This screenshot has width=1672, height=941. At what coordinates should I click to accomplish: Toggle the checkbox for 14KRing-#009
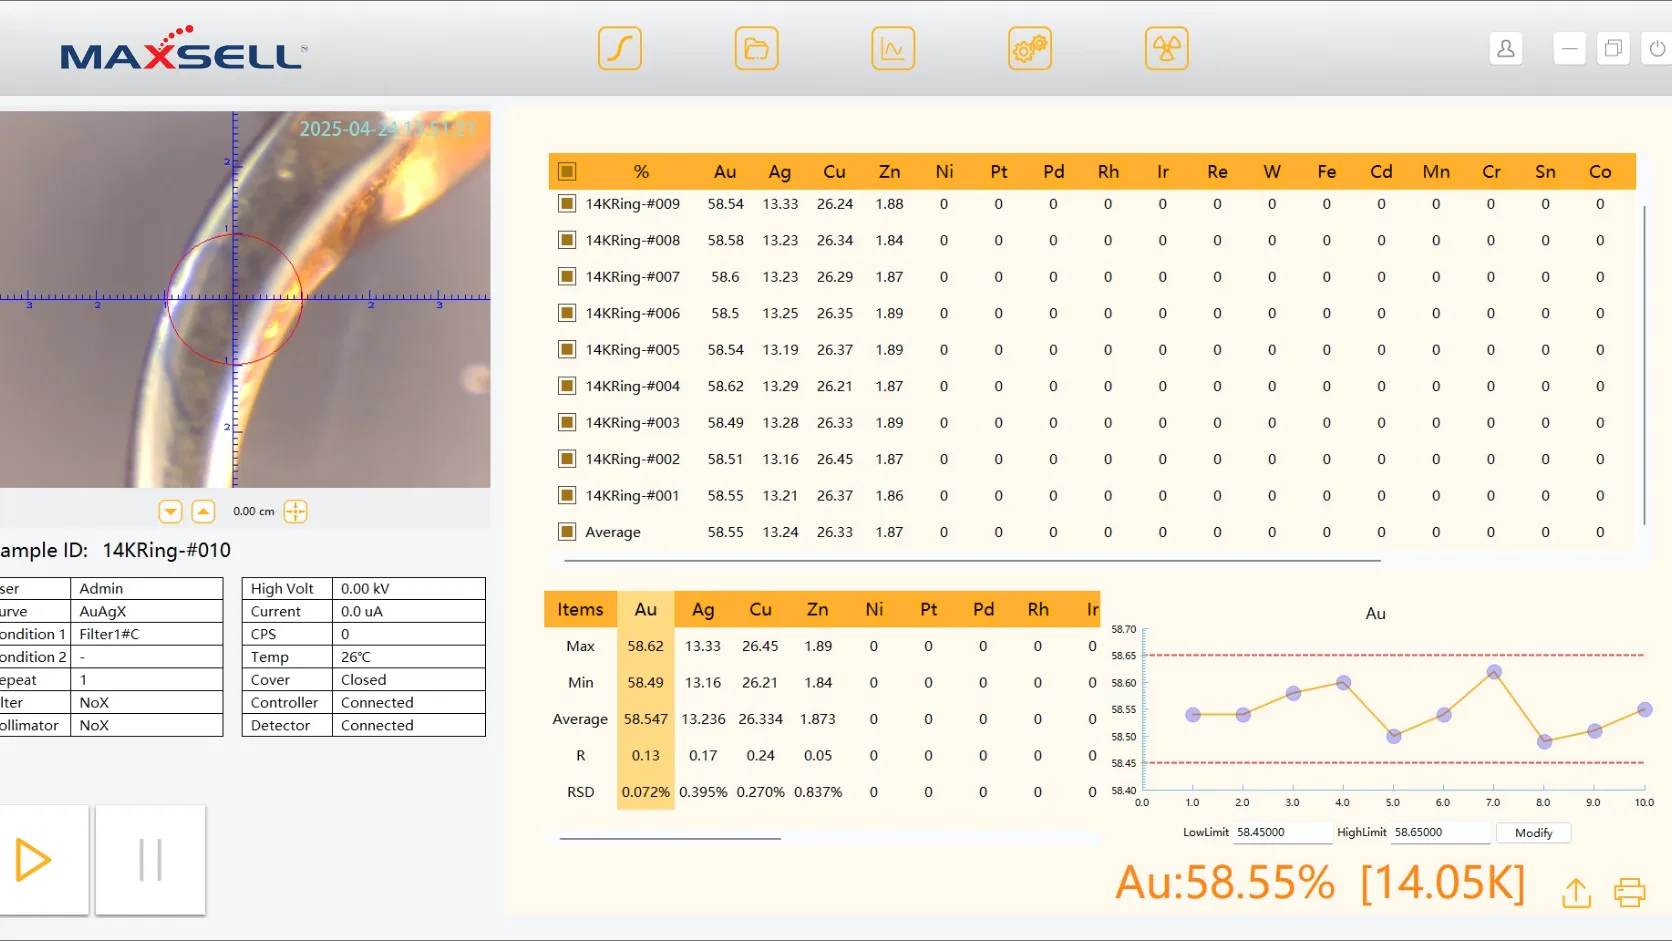[x=567, y=203]
